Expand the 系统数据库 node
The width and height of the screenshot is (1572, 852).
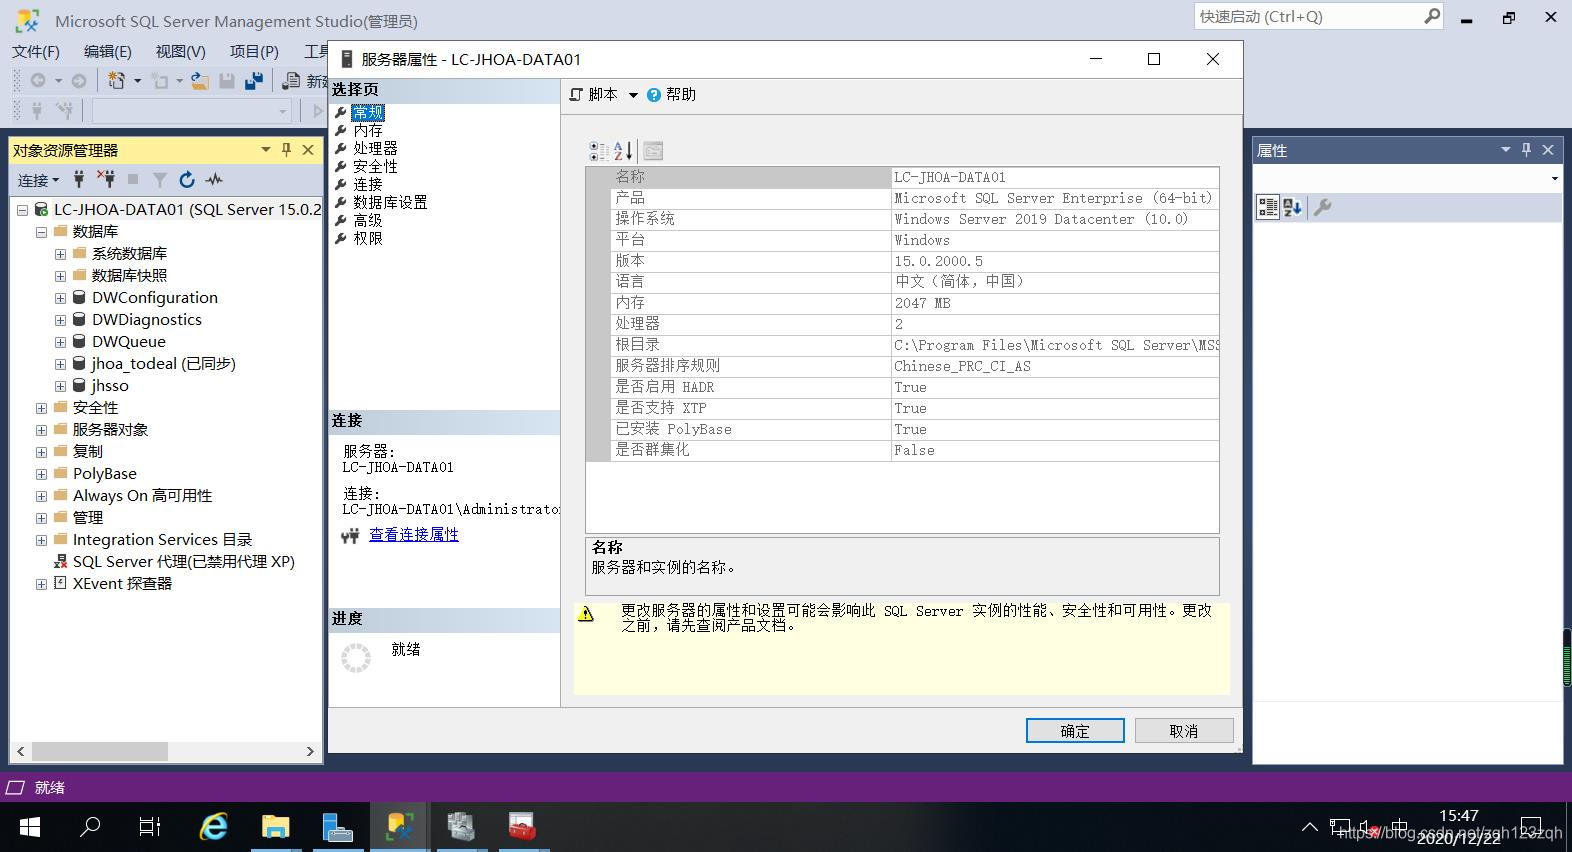(x=60, y=254)
